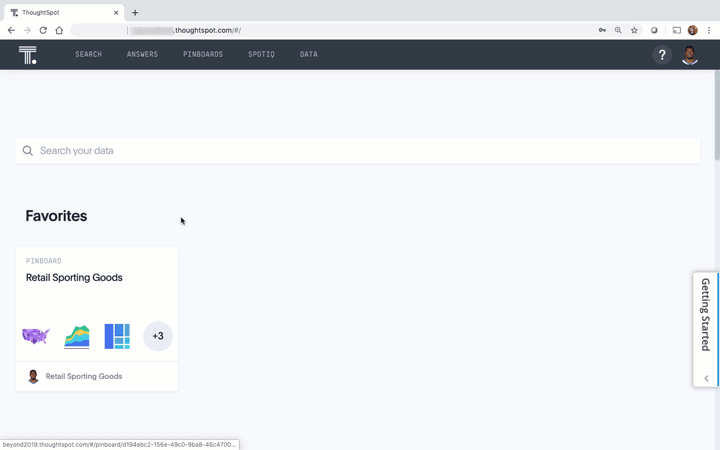Open the DATA nav item
The height and width of the screenshot is (450, 720).
tap(309, 54)
